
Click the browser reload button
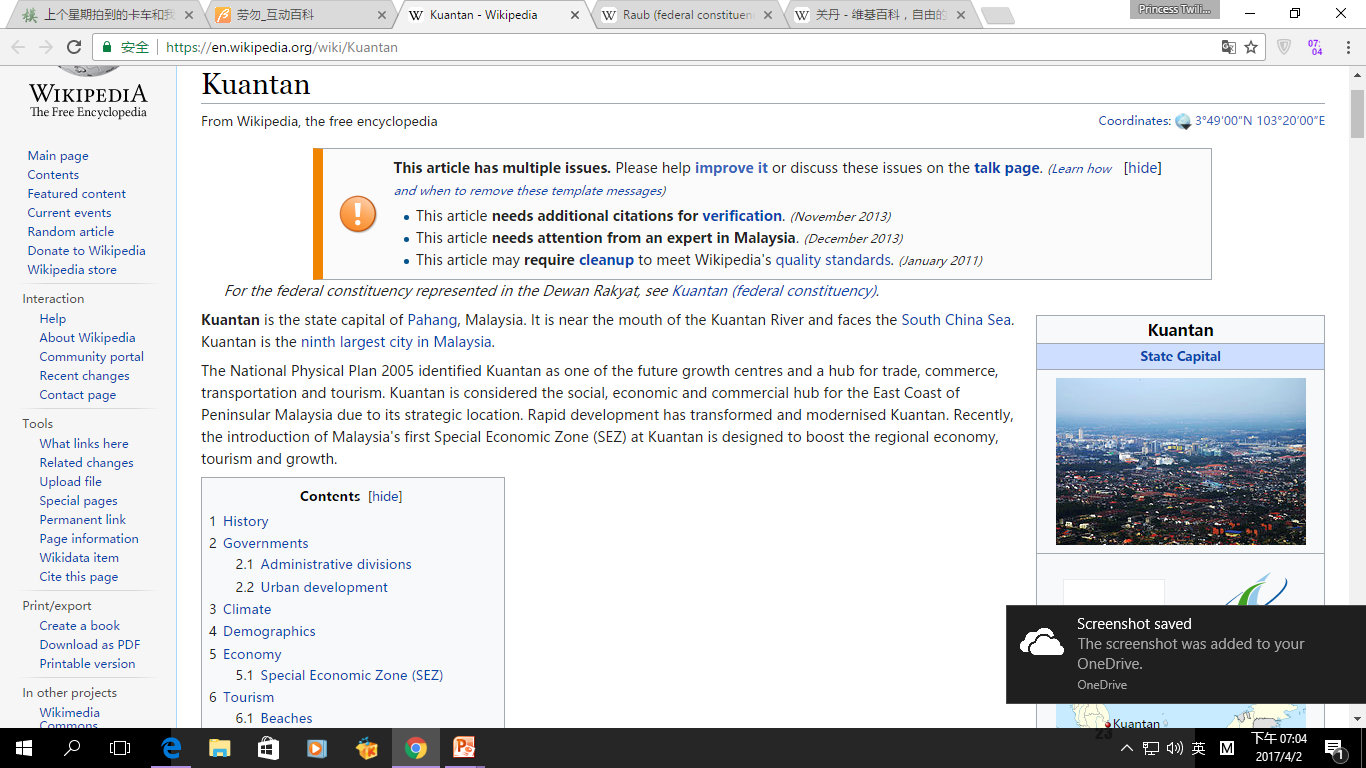pos(73,47)
